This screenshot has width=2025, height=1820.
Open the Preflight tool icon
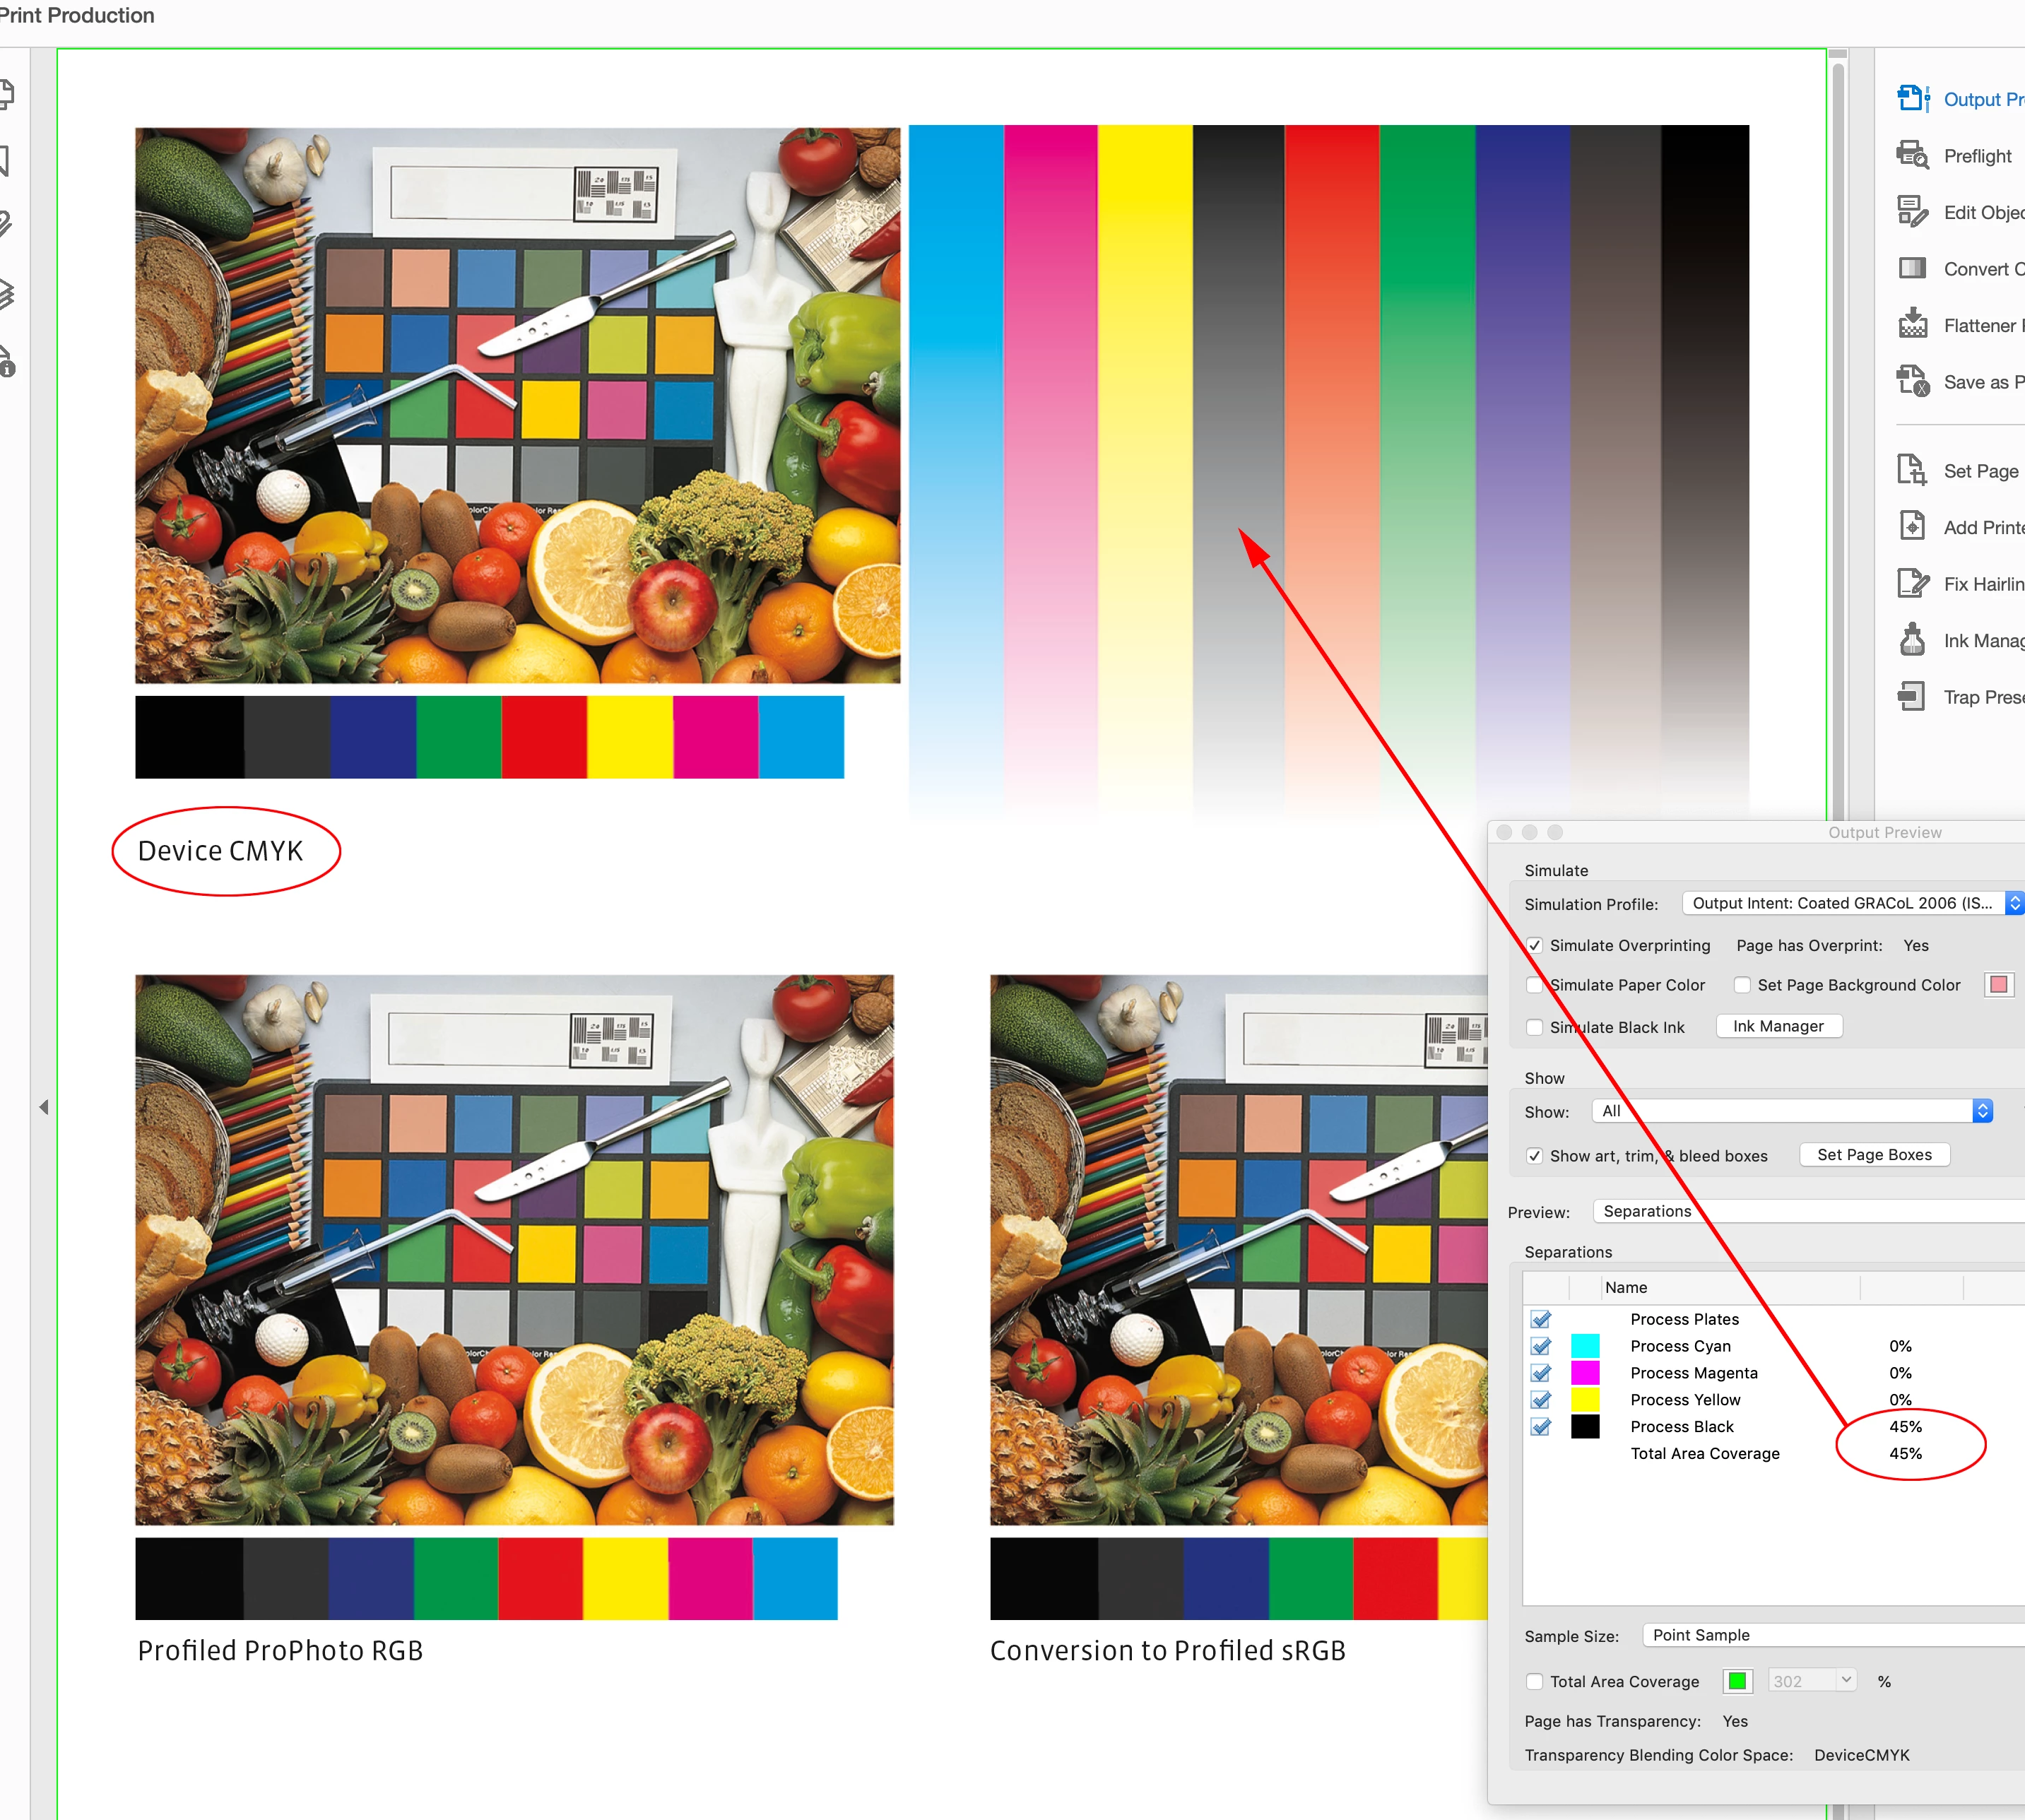pos(1912,156)
